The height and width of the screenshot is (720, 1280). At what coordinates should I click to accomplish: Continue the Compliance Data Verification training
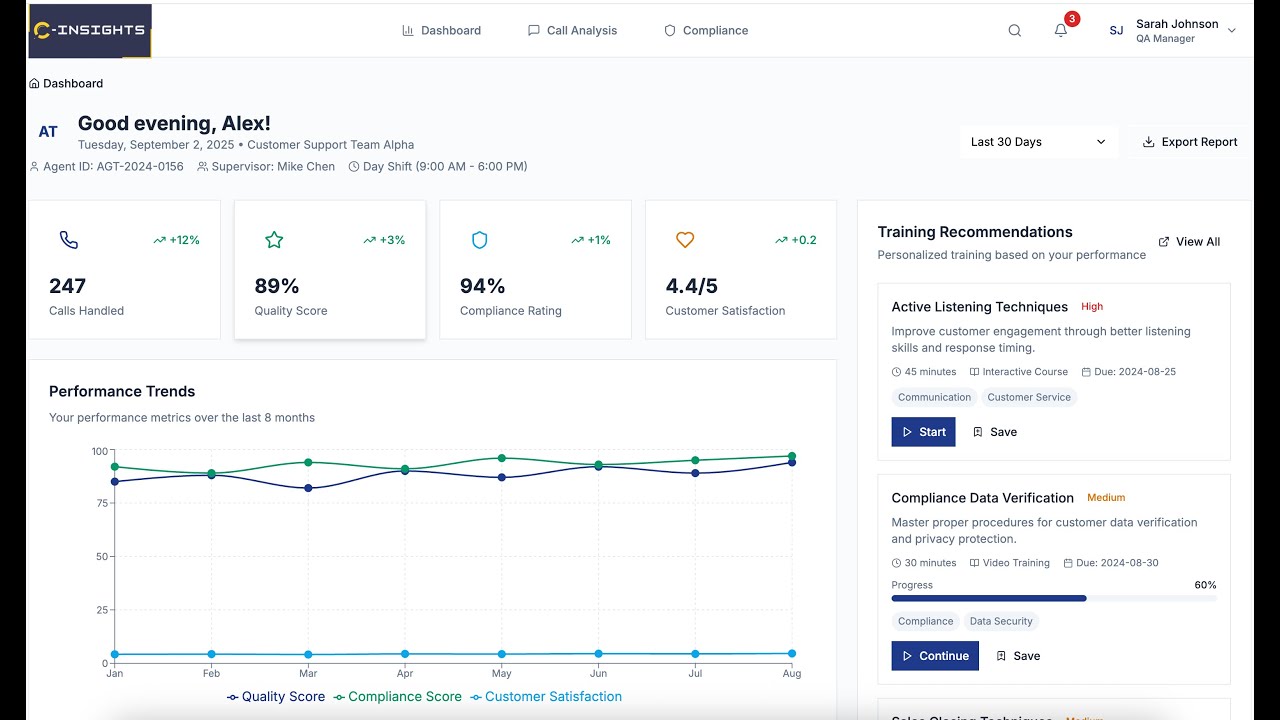pos(935,656)
